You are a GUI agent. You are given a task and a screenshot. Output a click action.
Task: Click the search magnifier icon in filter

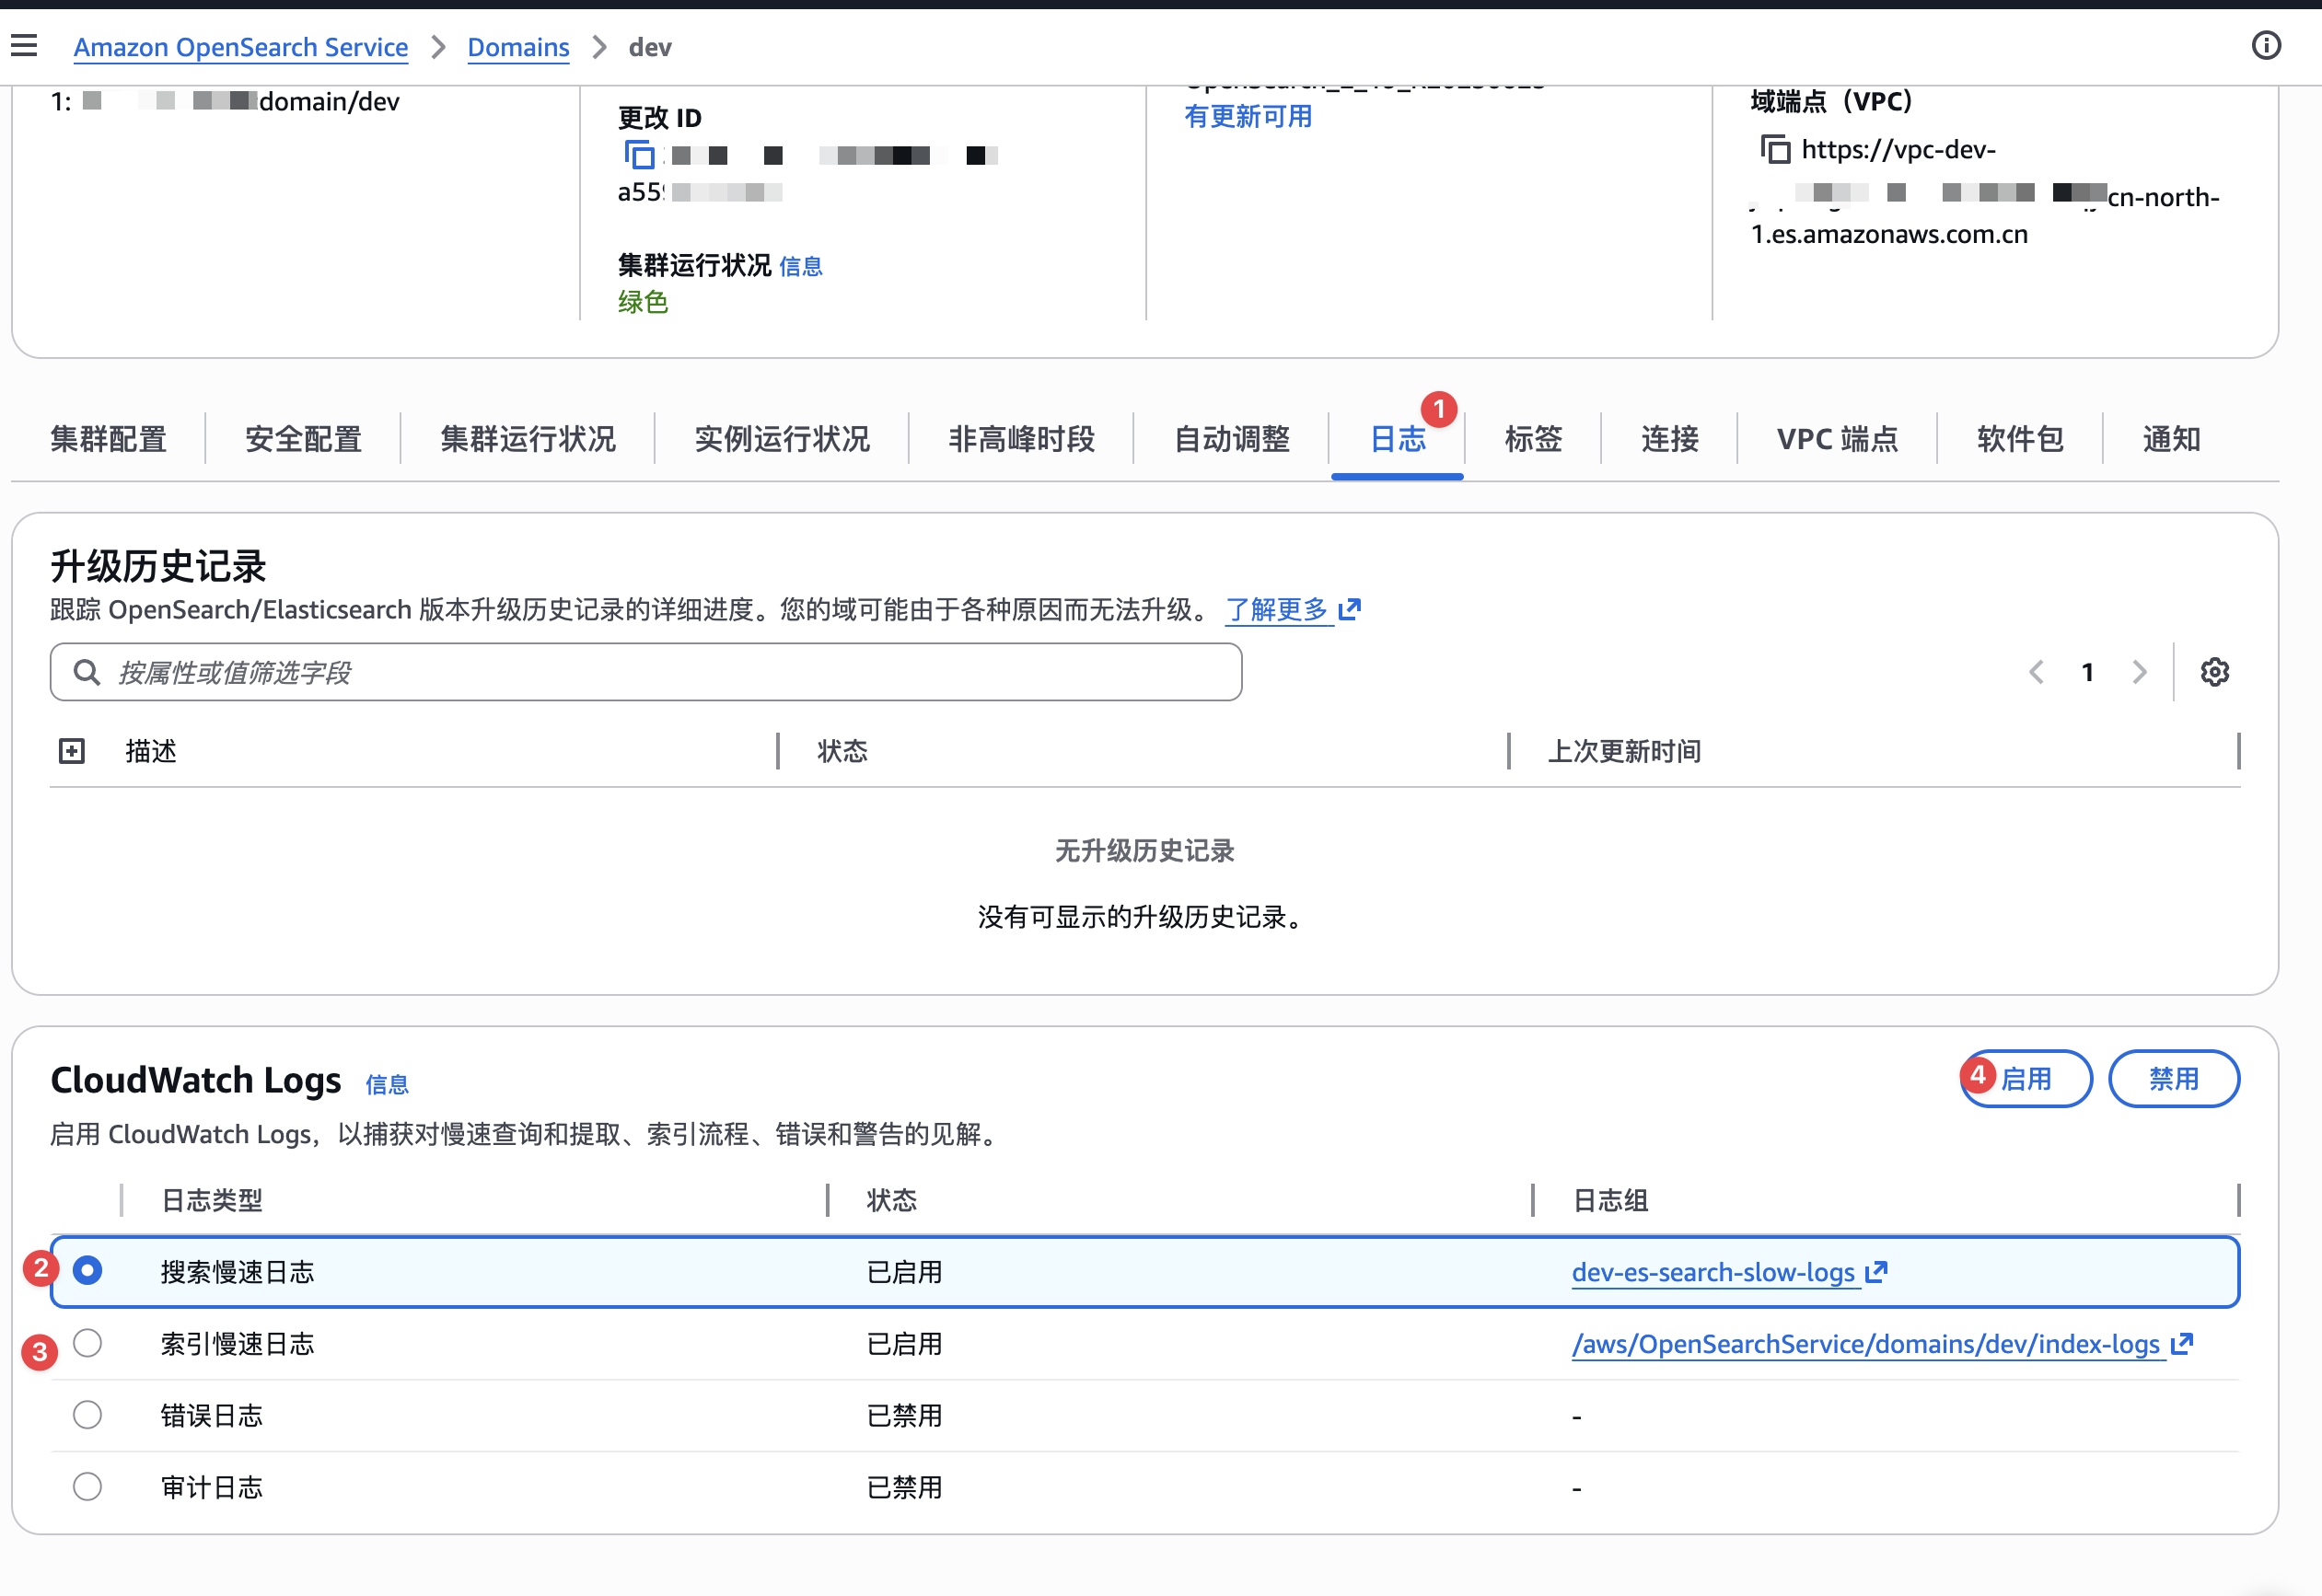click(x=87, y=673)
